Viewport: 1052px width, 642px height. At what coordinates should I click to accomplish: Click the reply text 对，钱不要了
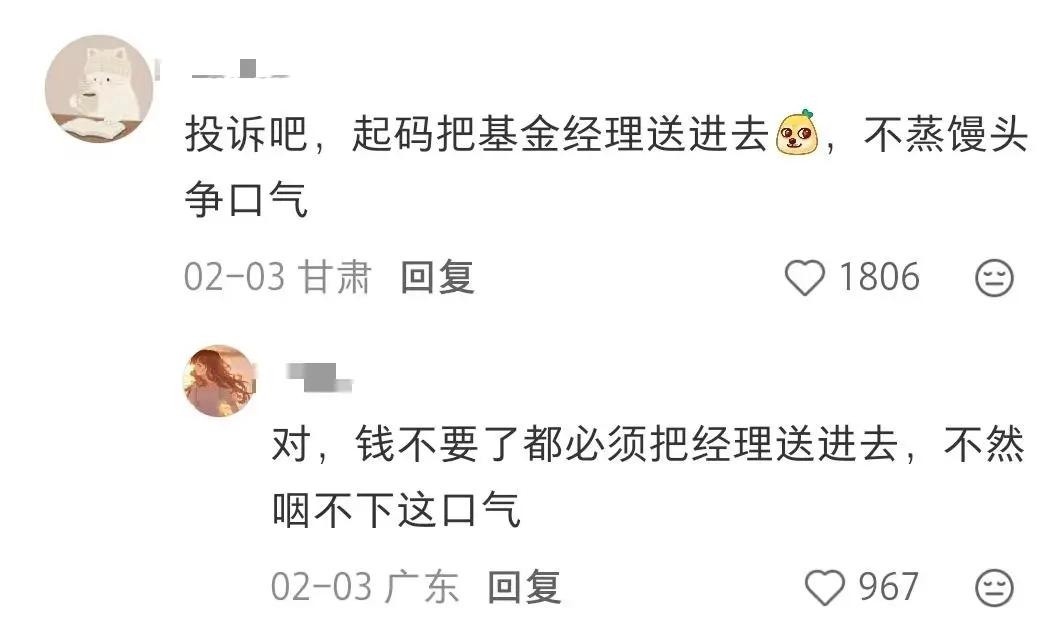tap(395, 444)
